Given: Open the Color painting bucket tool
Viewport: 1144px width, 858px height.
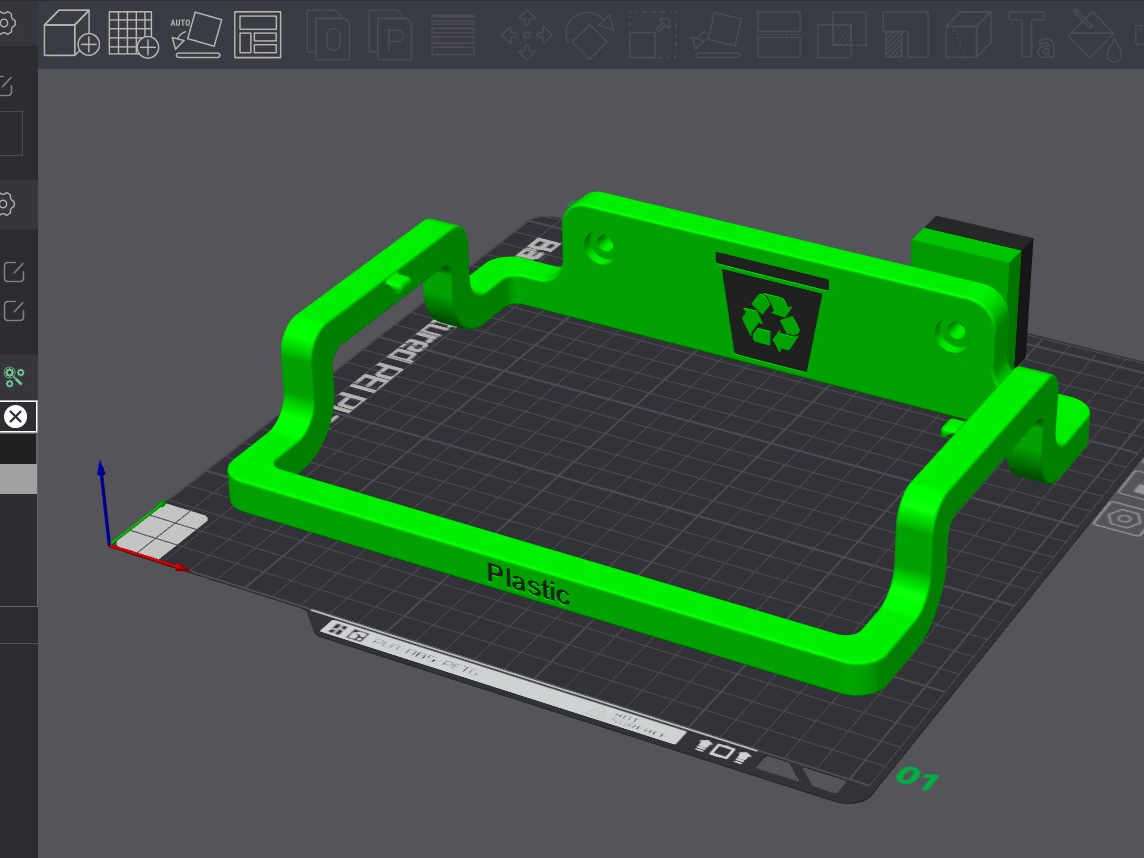Looking at the screenshot, I should (1096, 34).
